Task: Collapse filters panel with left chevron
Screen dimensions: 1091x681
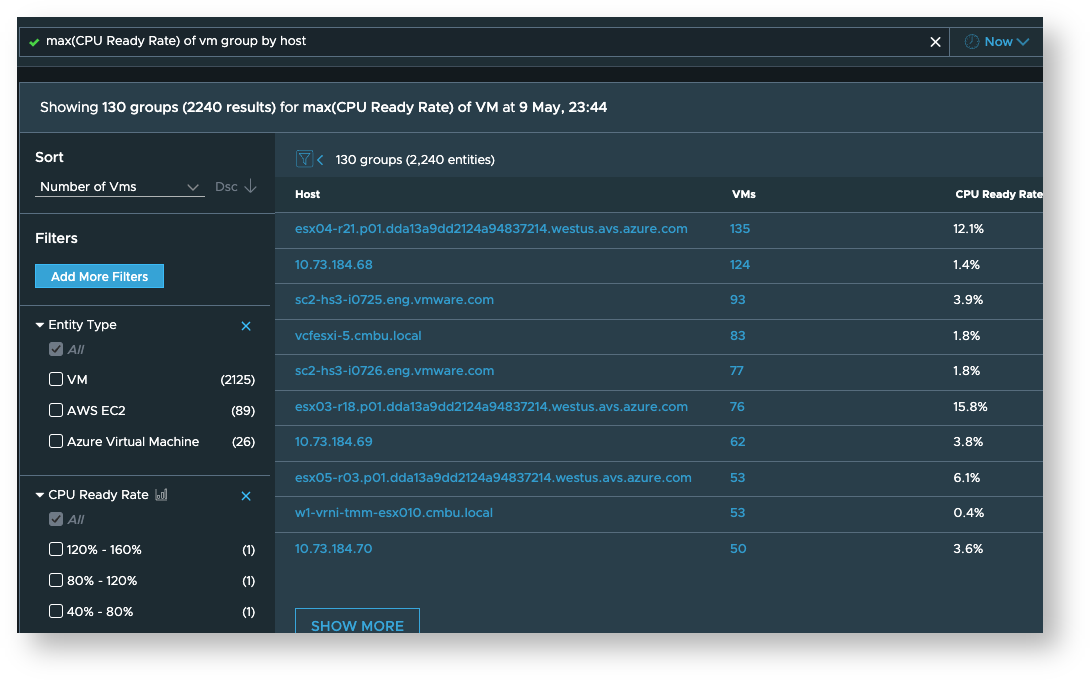Action: click(320, 160)
